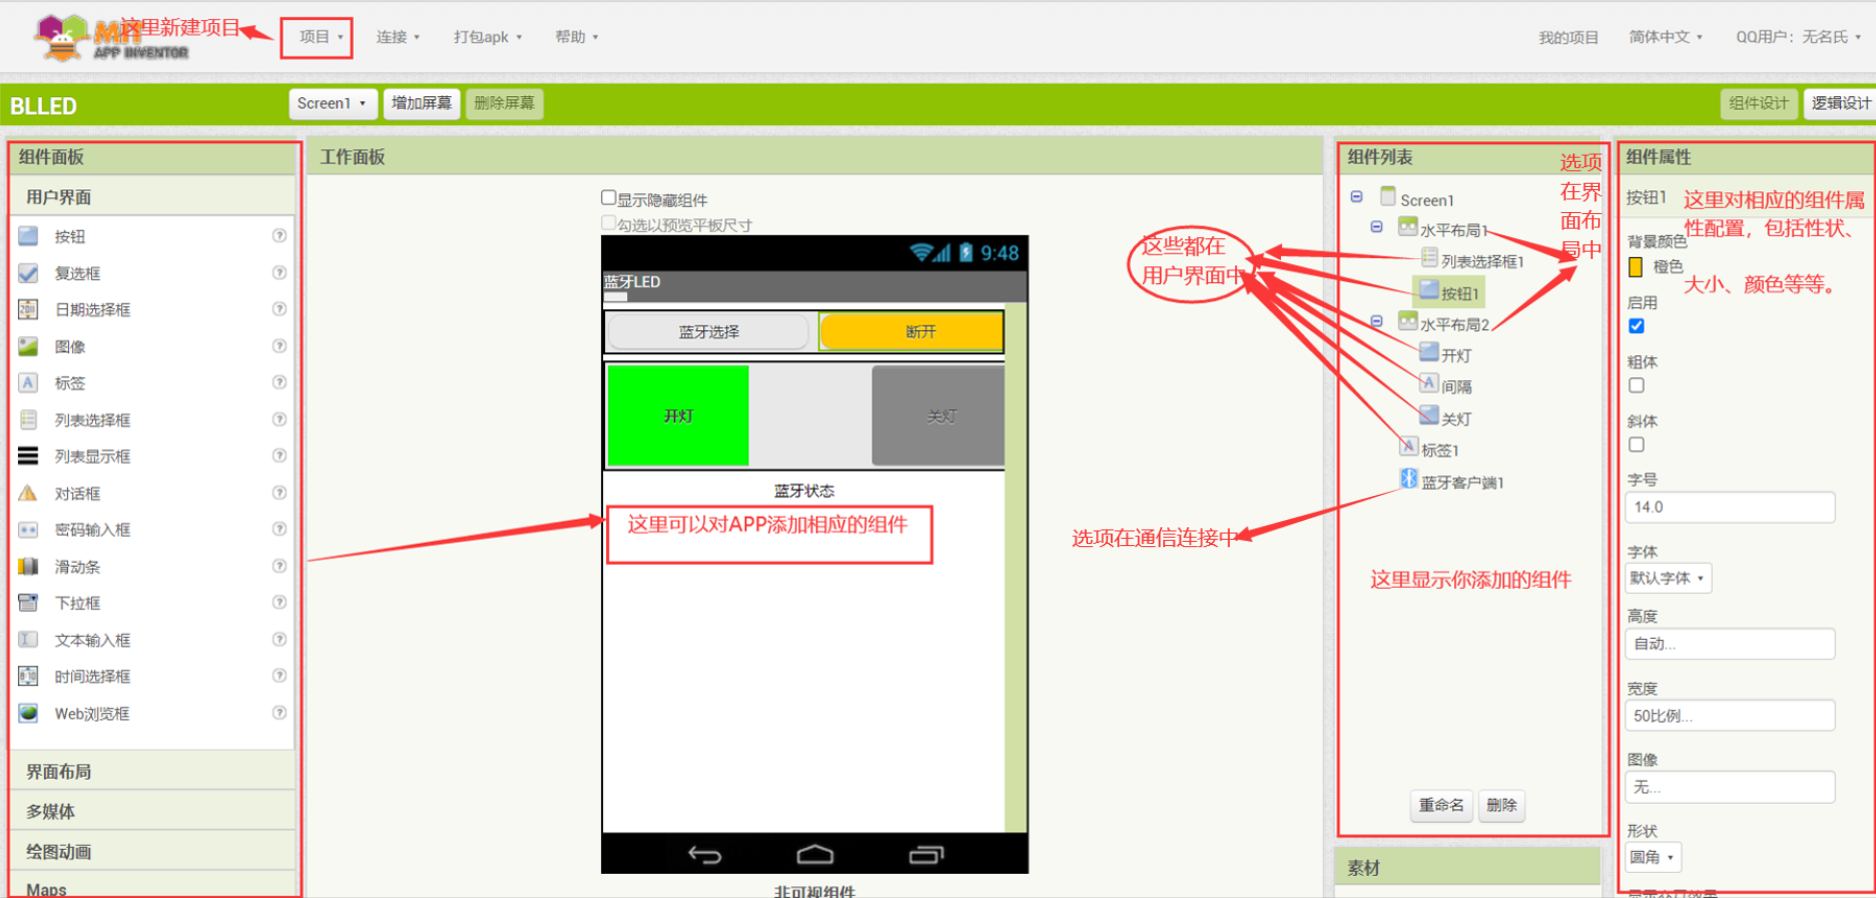Screen dimensions: 1876x898
Task: Click the 按钮 (Button) component icon in palette
Action: pos(28,236)
